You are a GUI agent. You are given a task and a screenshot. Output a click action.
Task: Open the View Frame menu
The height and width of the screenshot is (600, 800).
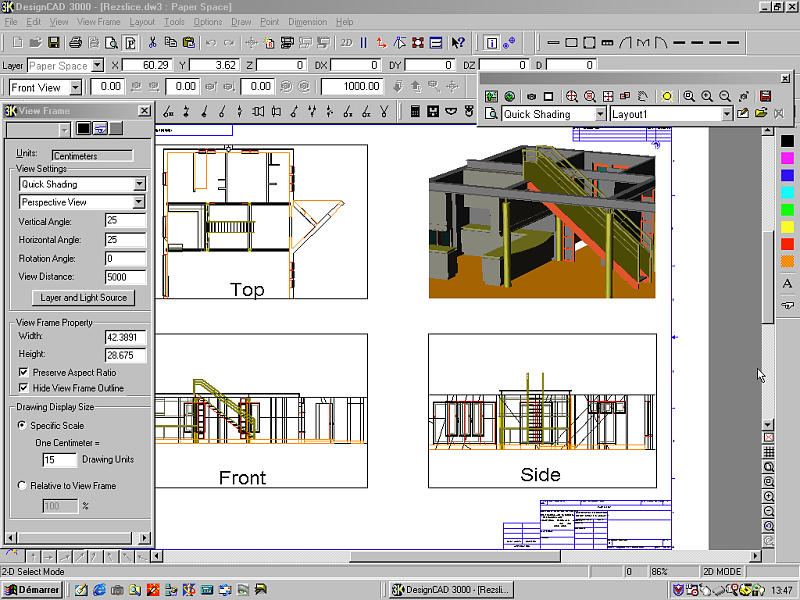99,21
